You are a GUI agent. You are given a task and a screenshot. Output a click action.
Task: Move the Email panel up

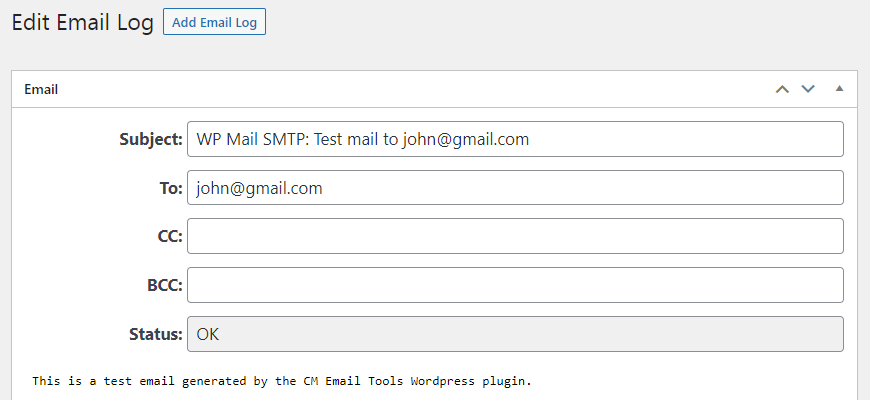click(782, 89)
